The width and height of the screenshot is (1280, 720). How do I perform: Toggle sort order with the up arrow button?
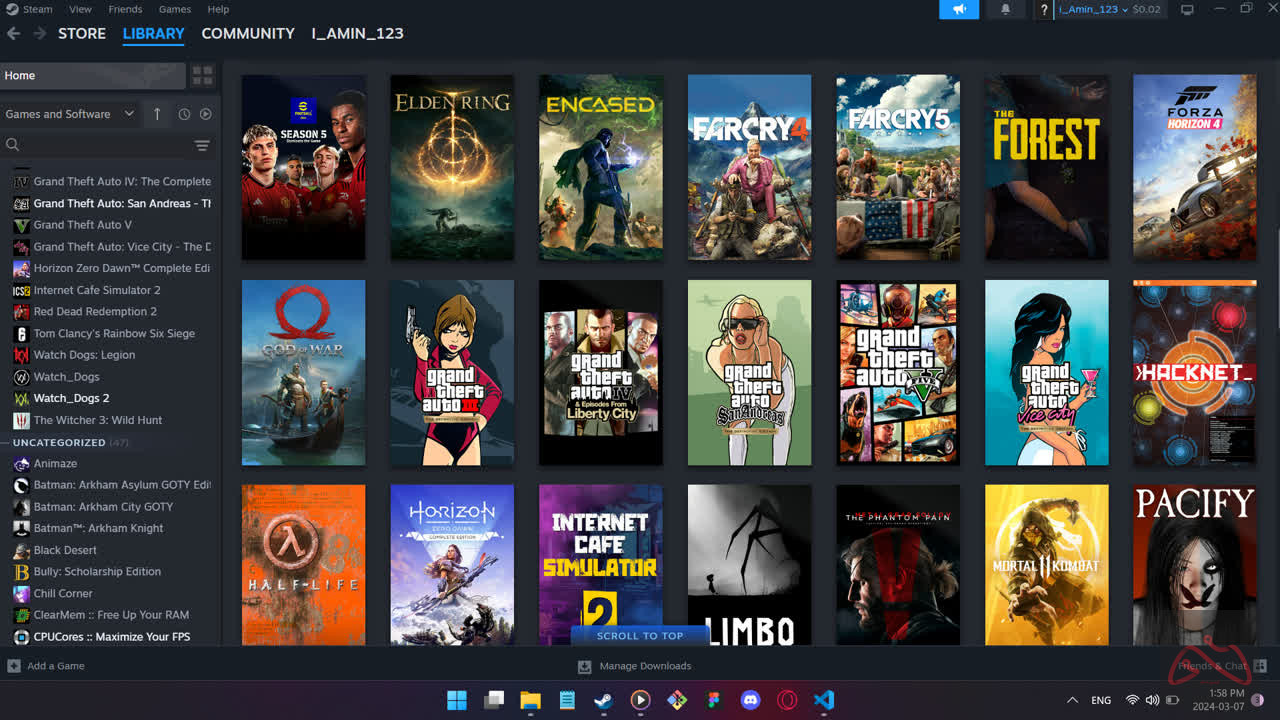157,114
